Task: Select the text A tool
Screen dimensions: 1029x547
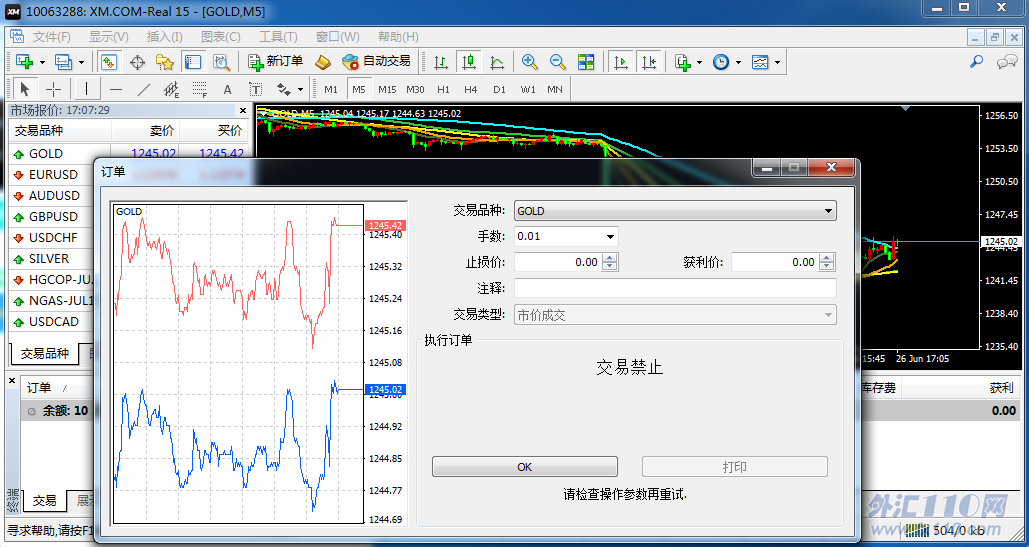Action: coord(228,89)
